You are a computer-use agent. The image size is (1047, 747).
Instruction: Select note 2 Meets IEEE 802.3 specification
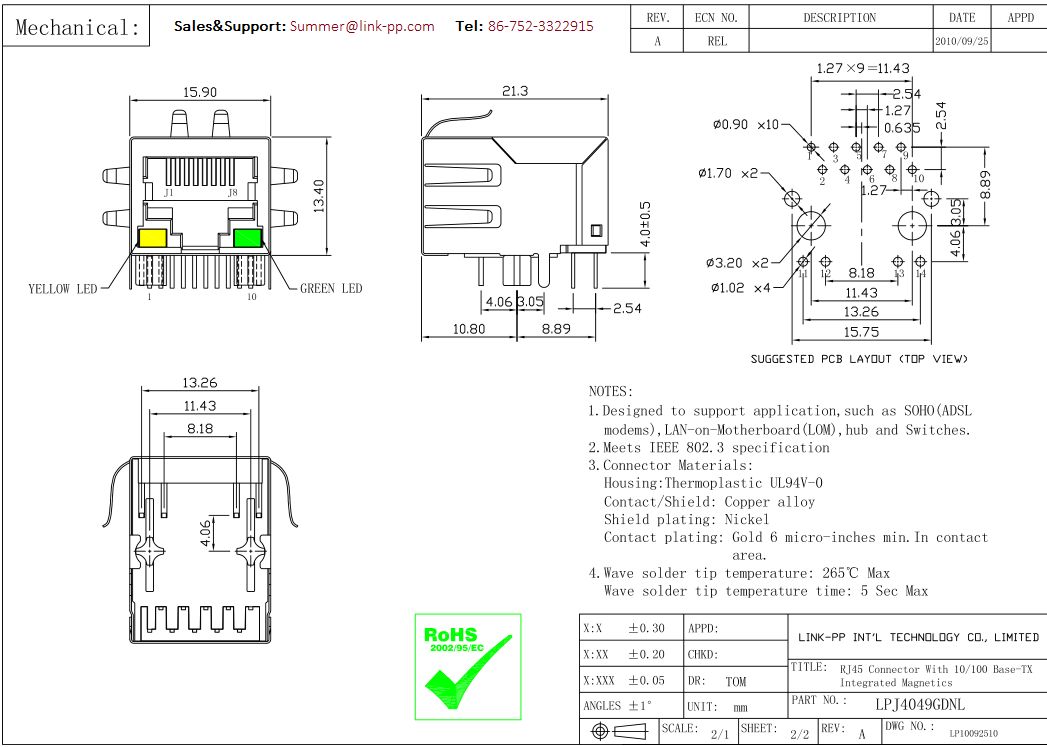tap(709, 448)
